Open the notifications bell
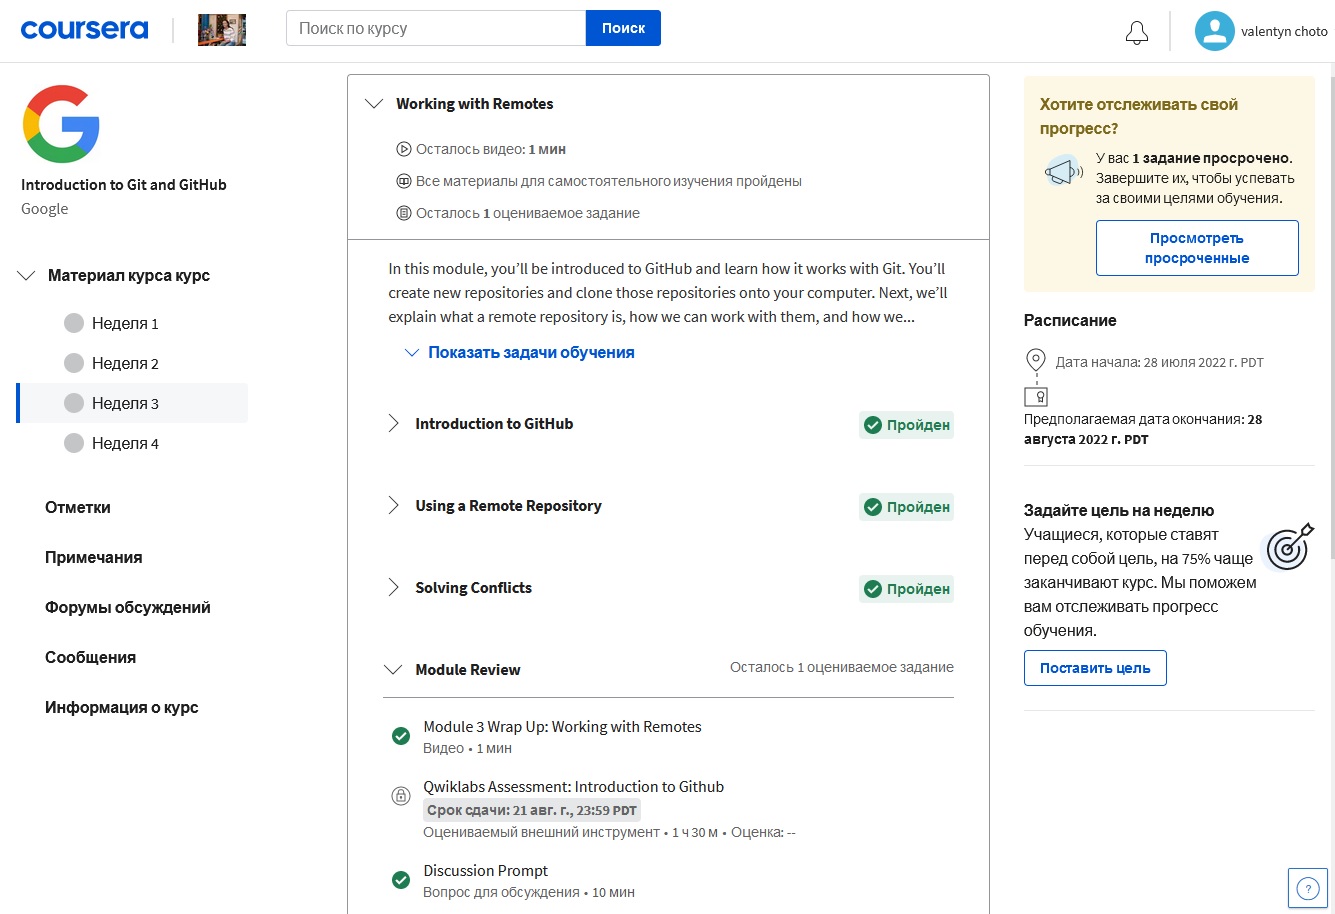This screenshot has height=914, width=1335. click(1137, 32)
